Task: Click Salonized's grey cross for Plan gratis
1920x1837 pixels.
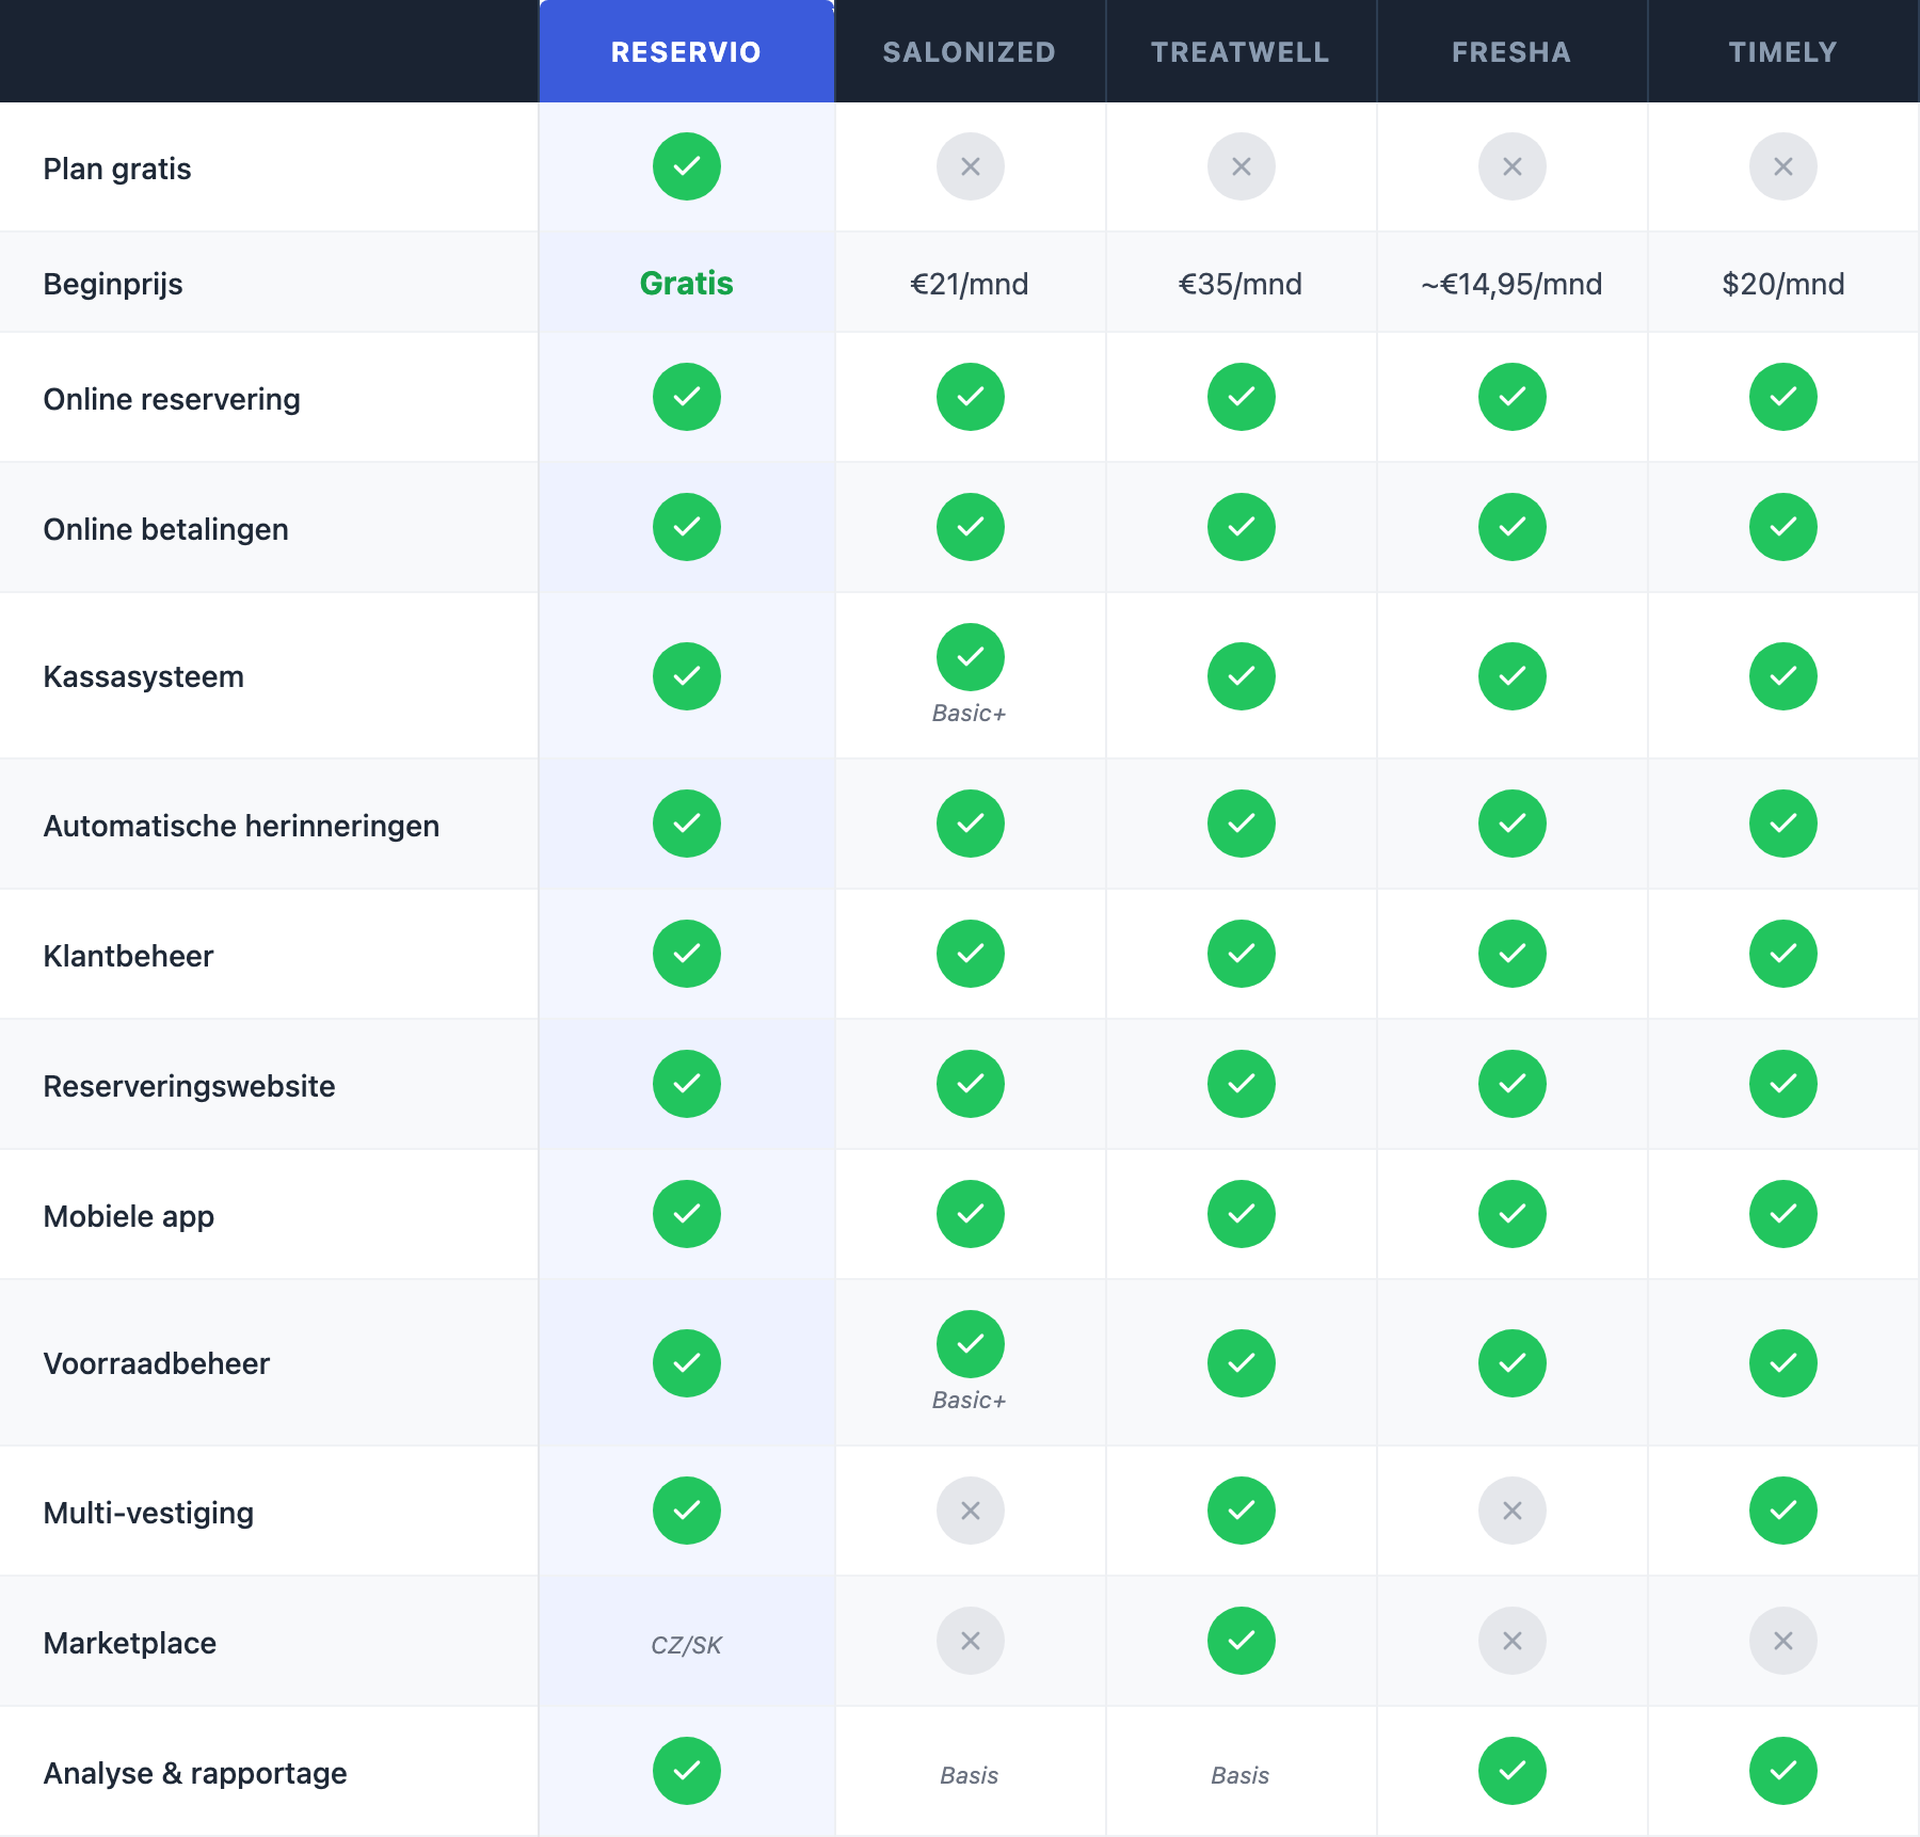Action: coord(970,166)
